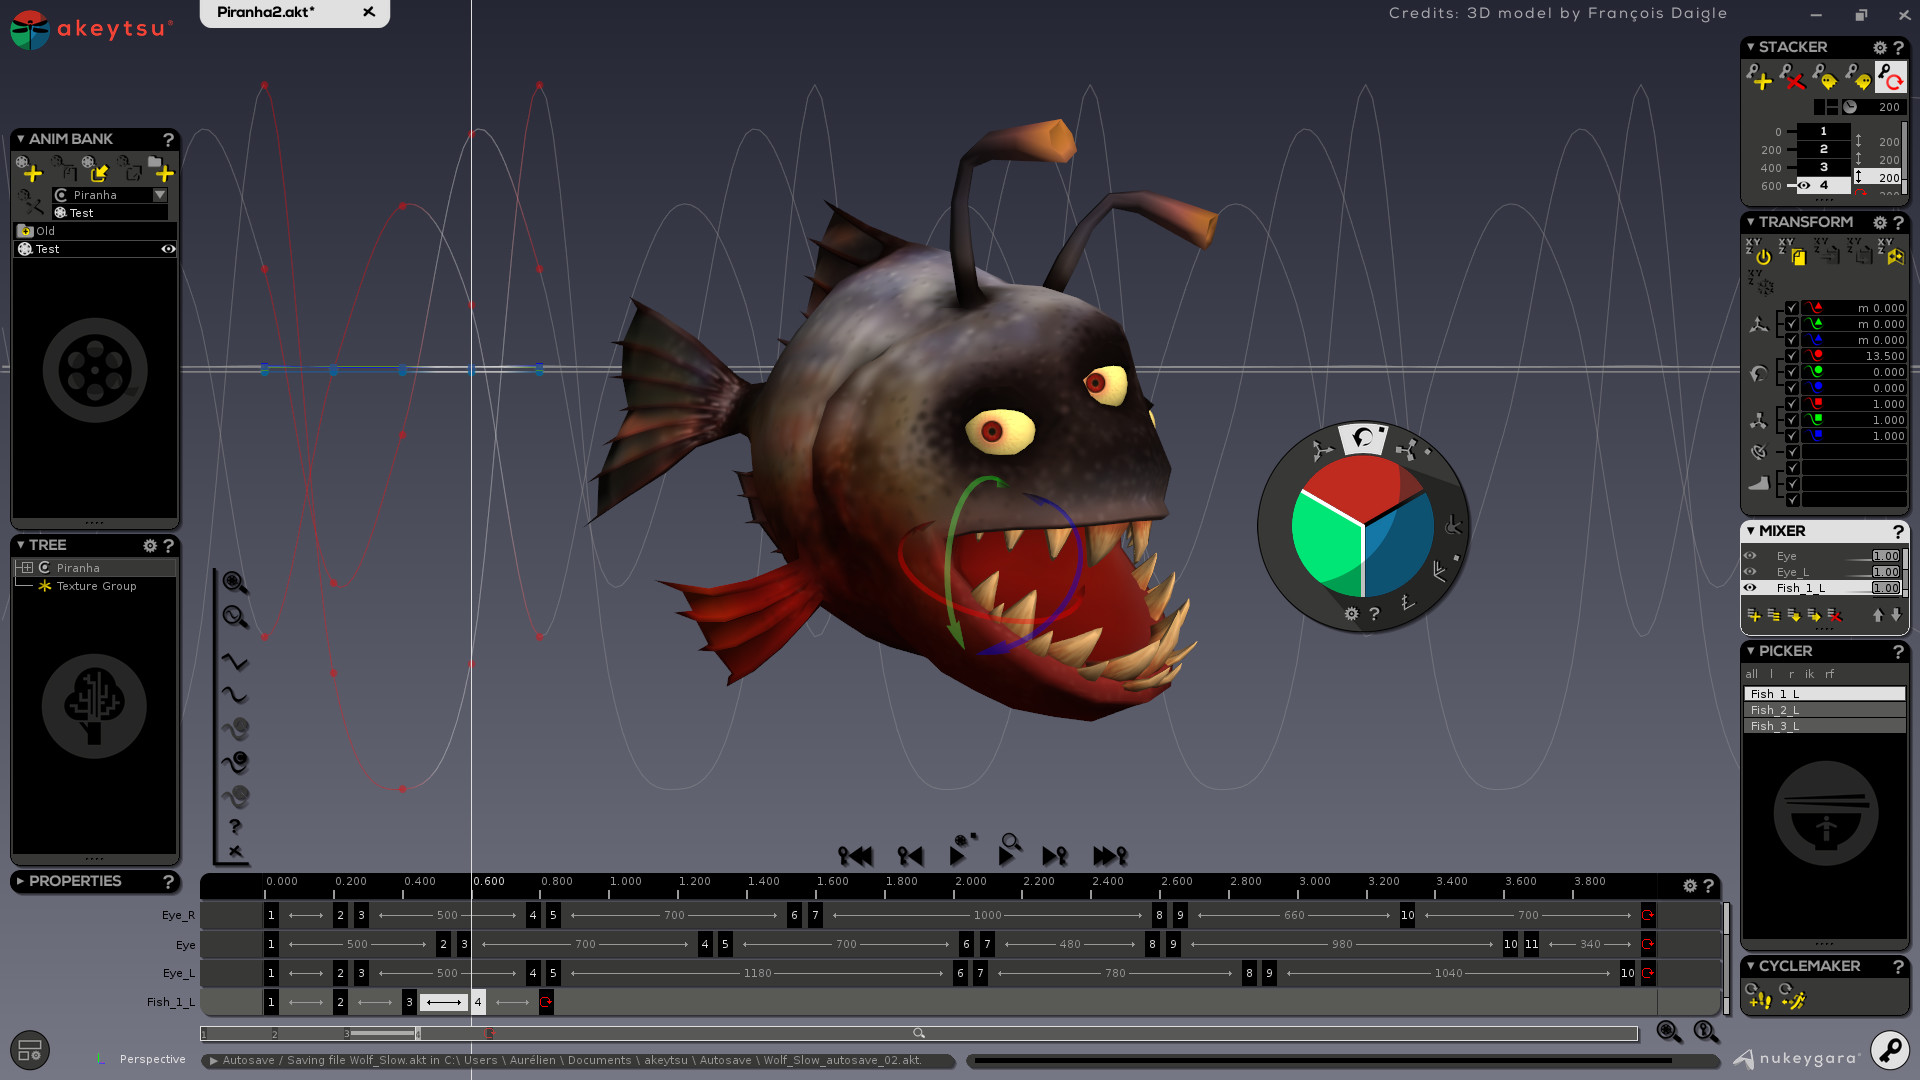The width and height of the screenshot is (1920, 1080).
Task: Collapse the Transform panel
Action: (x=1750, y=222)
